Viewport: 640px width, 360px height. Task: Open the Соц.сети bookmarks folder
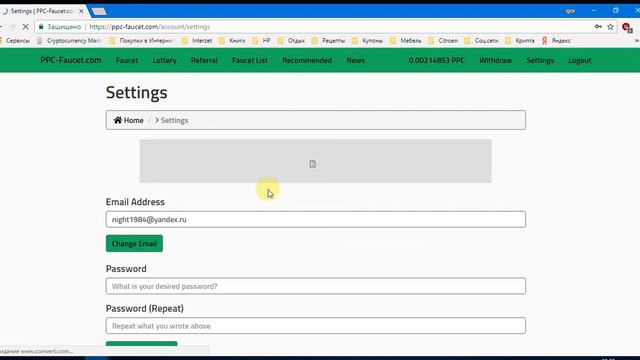click(x=482, y=41)
